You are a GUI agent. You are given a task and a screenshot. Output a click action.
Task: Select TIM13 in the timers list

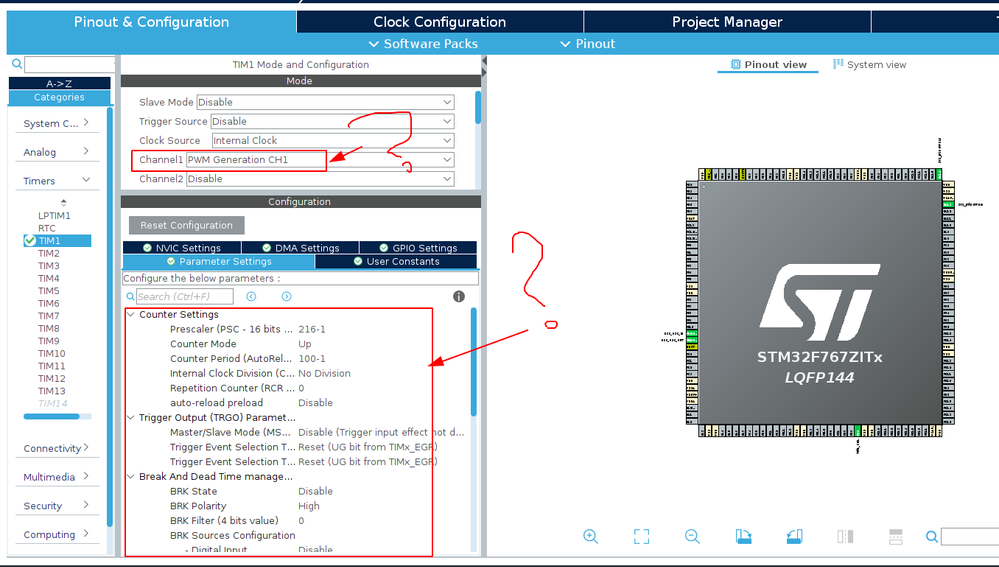(51, 391)
